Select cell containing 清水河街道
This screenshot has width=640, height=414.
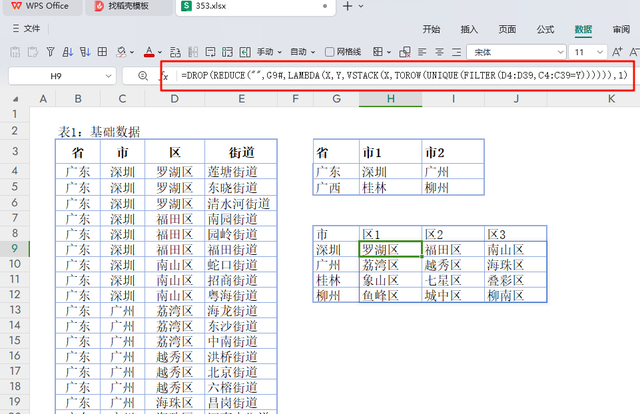click(x=241, y=203)
